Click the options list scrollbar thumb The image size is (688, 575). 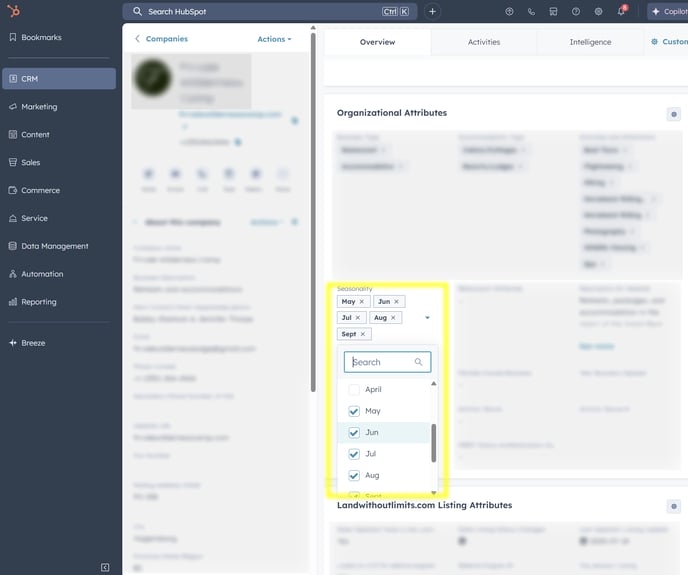point(434,443)
